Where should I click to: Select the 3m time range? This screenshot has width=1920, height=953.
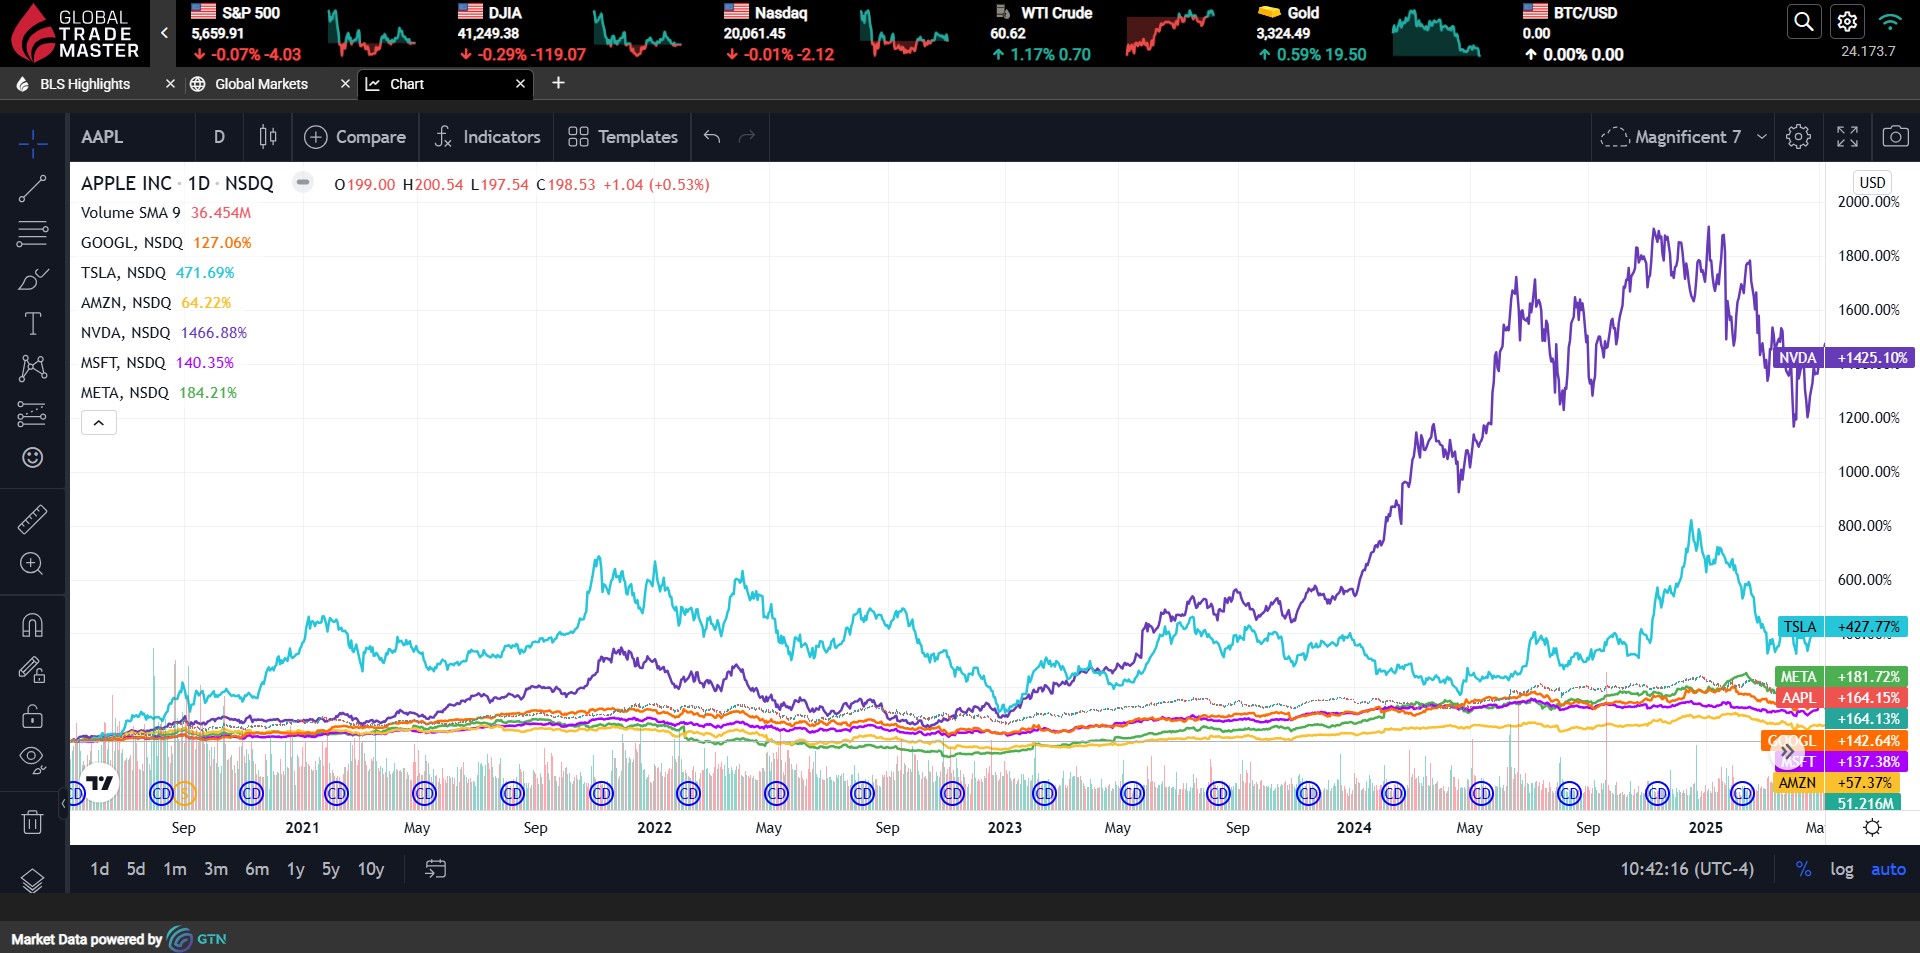click(216, 869)
